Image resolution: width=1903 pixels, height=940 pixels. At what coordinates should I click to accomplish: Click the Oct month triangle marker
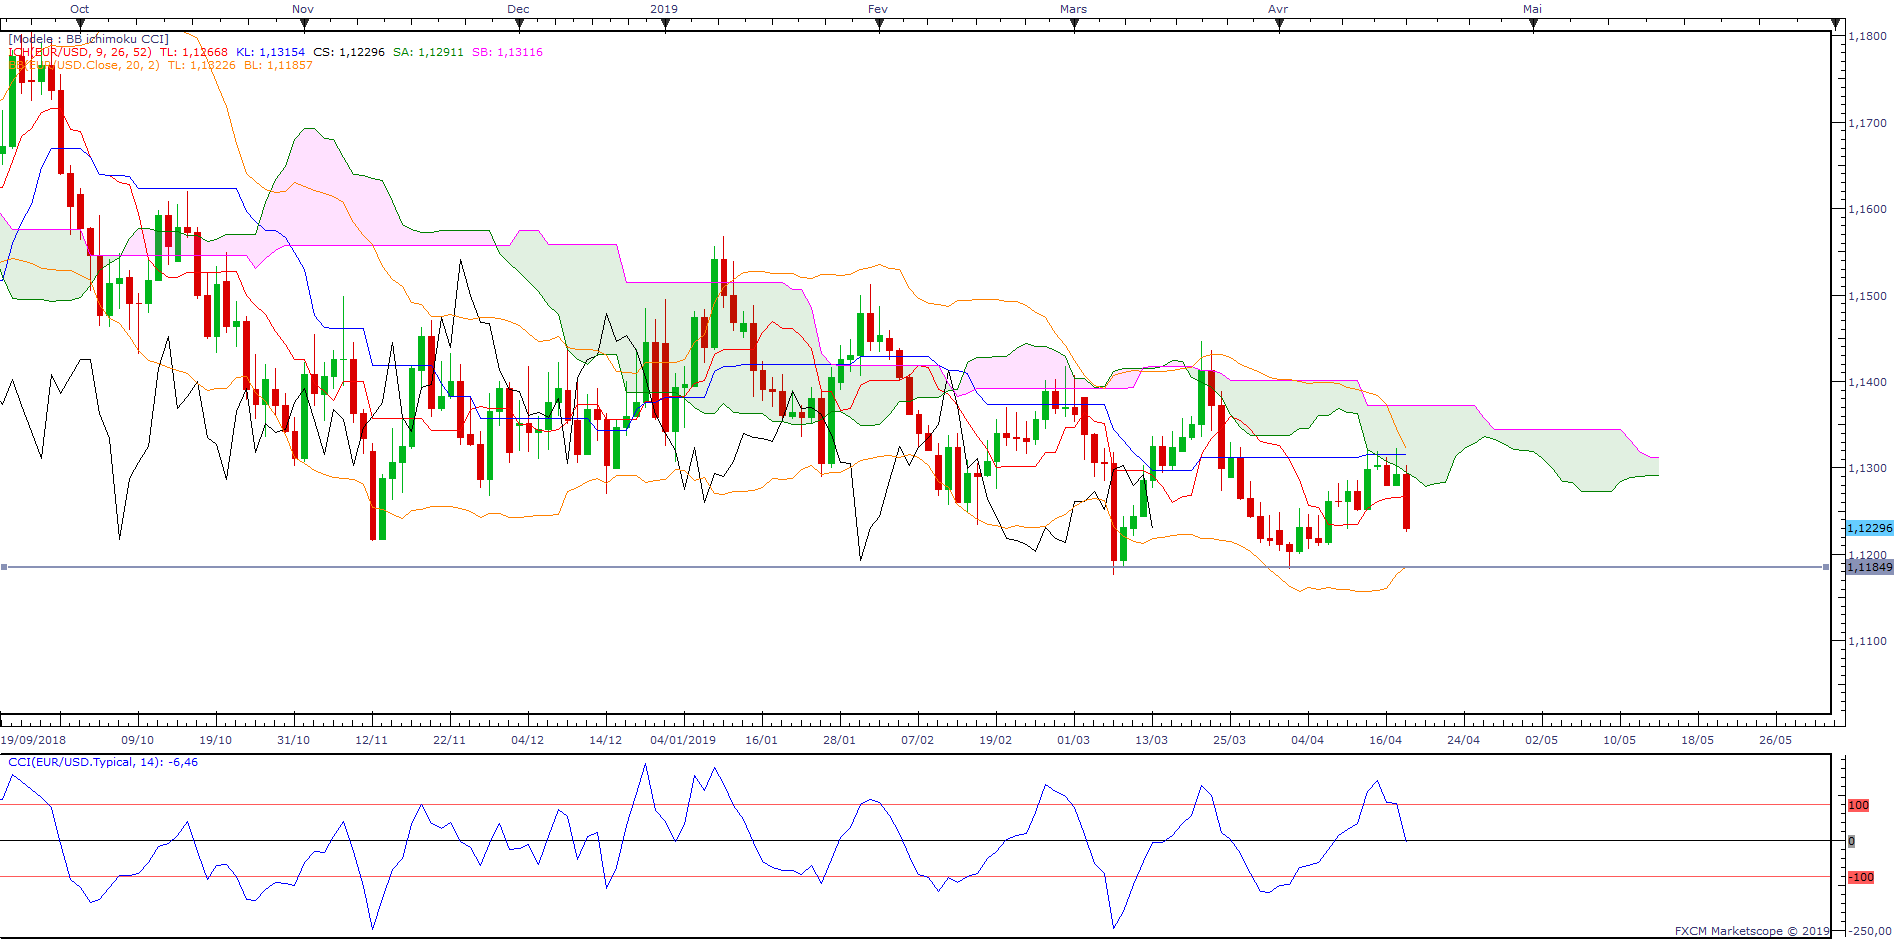(80, 24)
